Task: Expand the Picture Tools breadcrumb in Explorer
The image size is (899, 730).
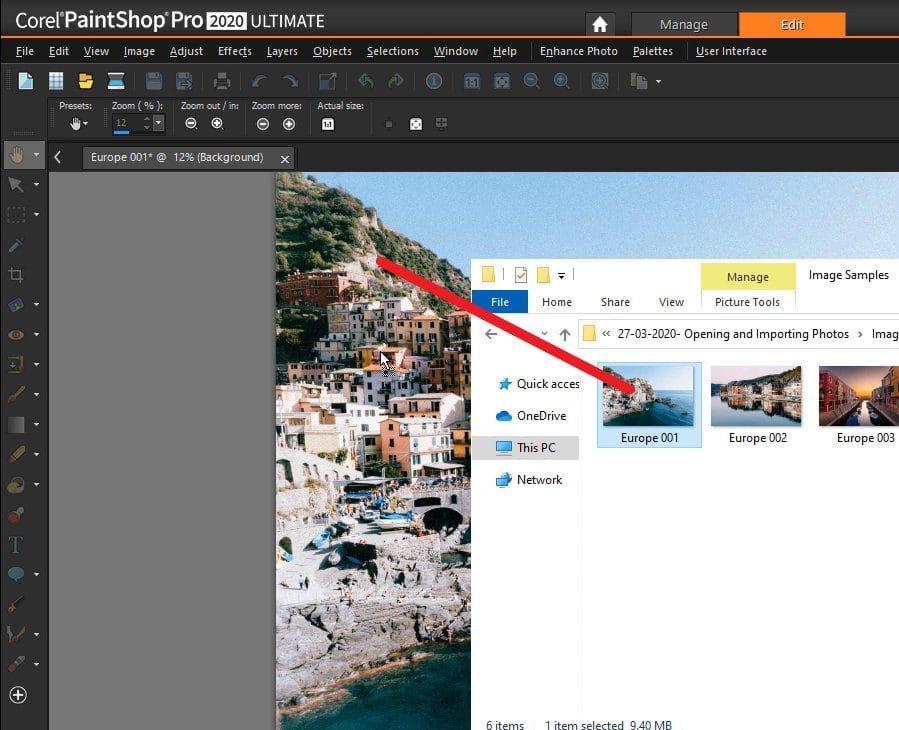Action: [748, 301]
